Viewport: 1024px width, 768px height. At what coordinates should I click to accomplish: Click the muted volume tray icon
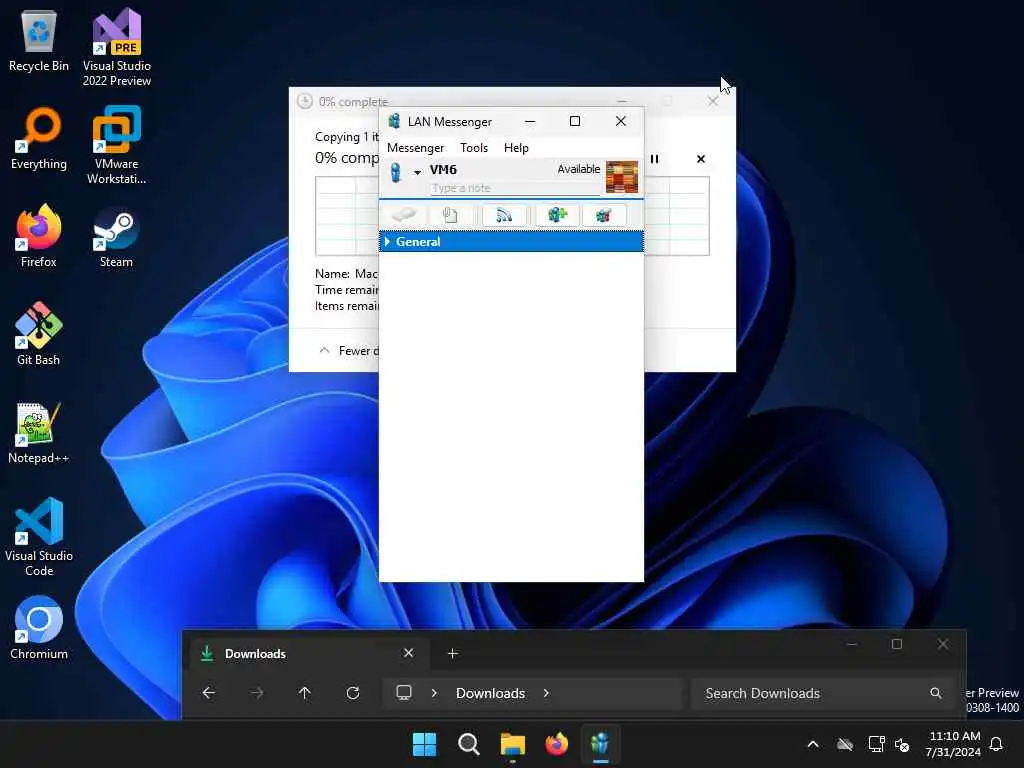902,744
